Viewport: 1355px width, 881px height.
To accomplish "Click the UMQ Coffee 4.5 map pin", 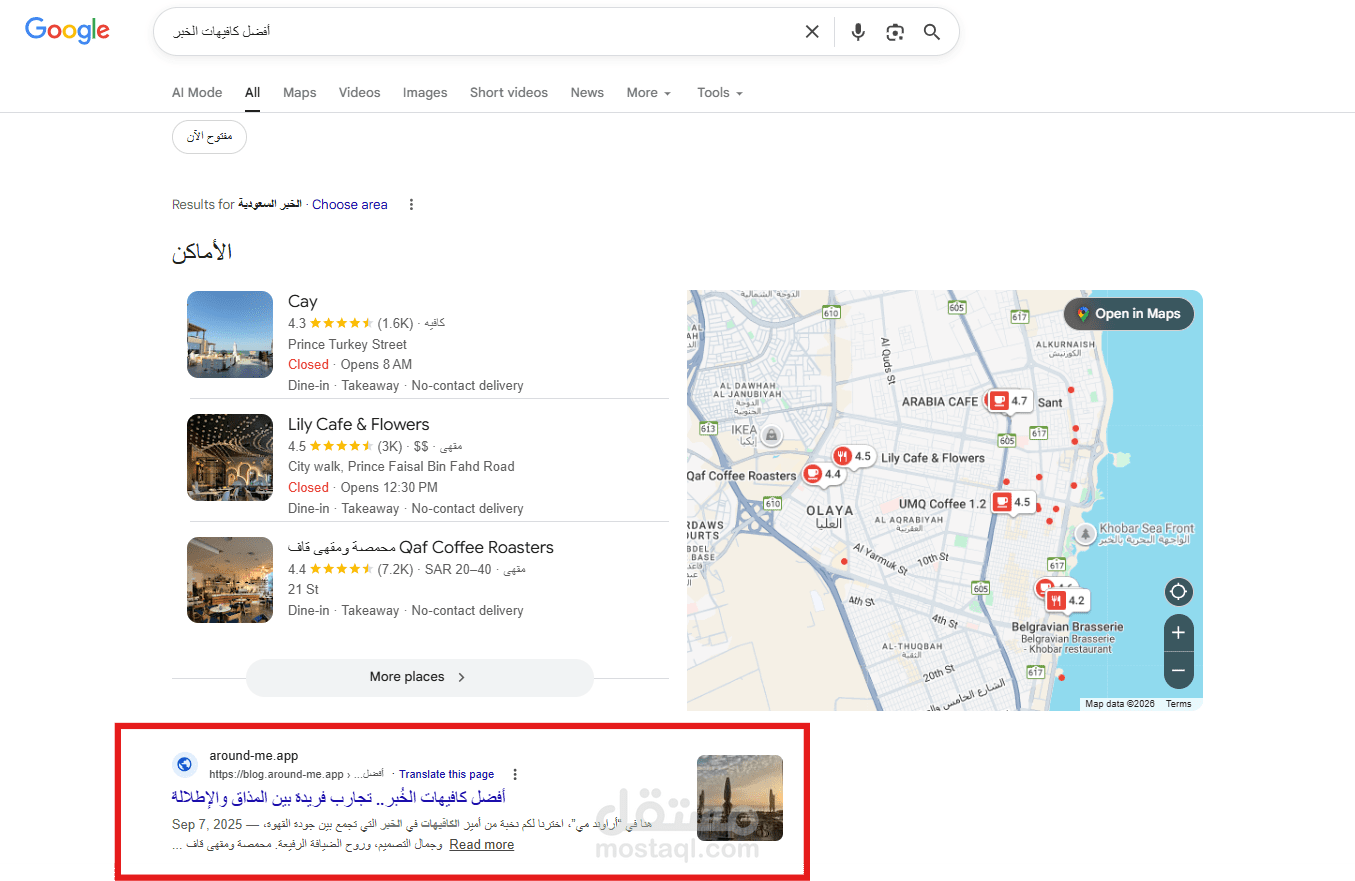I will point(1012,502).
